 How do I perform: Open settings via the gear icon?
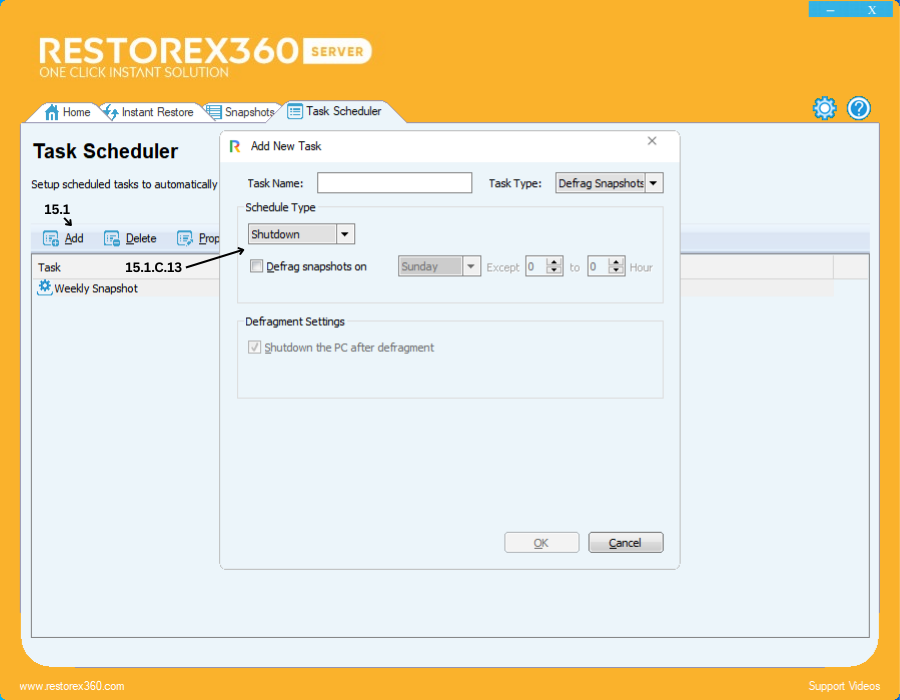point(824,108)
